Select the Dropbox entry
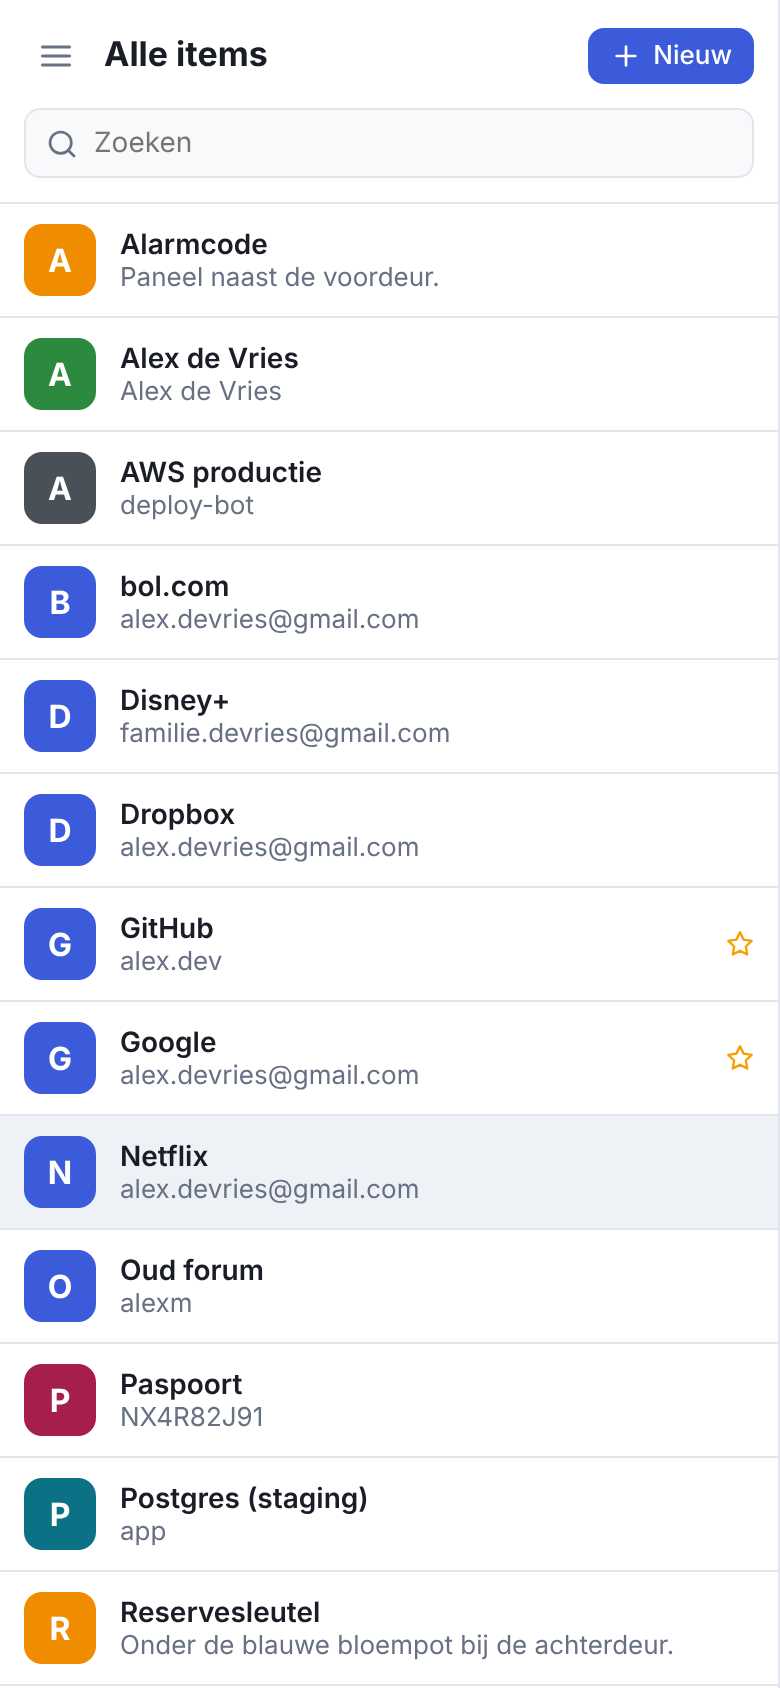 (x=390, y=830)
